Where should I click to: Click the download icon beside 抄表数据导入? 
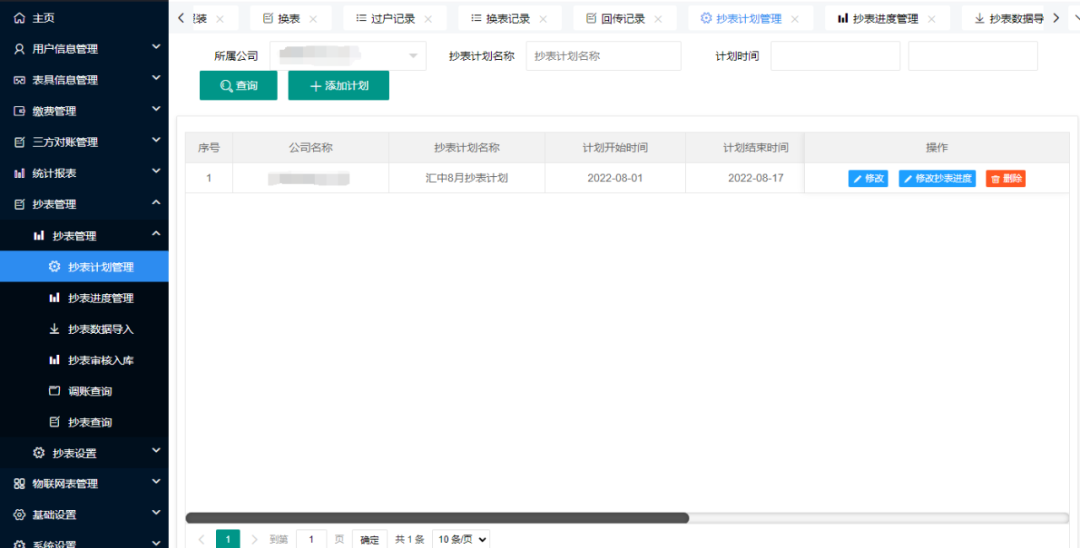click(x=54, y=329)
